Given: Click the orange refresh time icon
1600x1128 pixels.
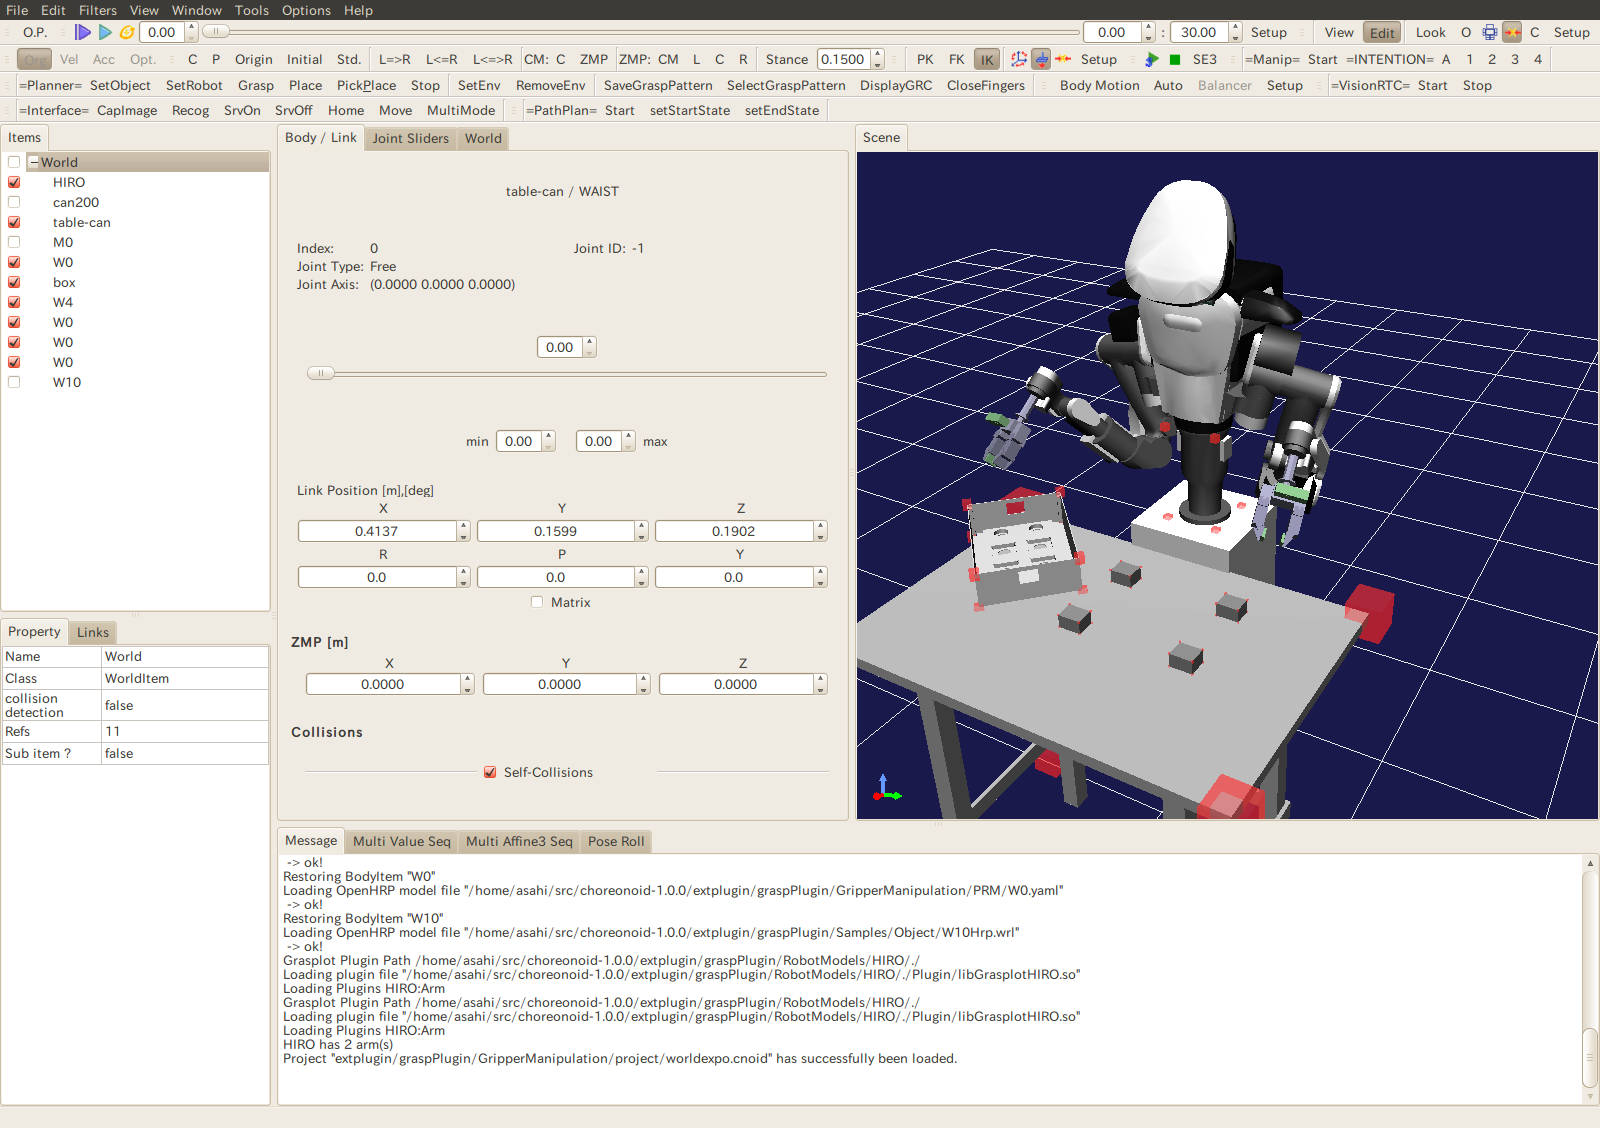Looking at the screenshot, I should click(x=127, y=32).
